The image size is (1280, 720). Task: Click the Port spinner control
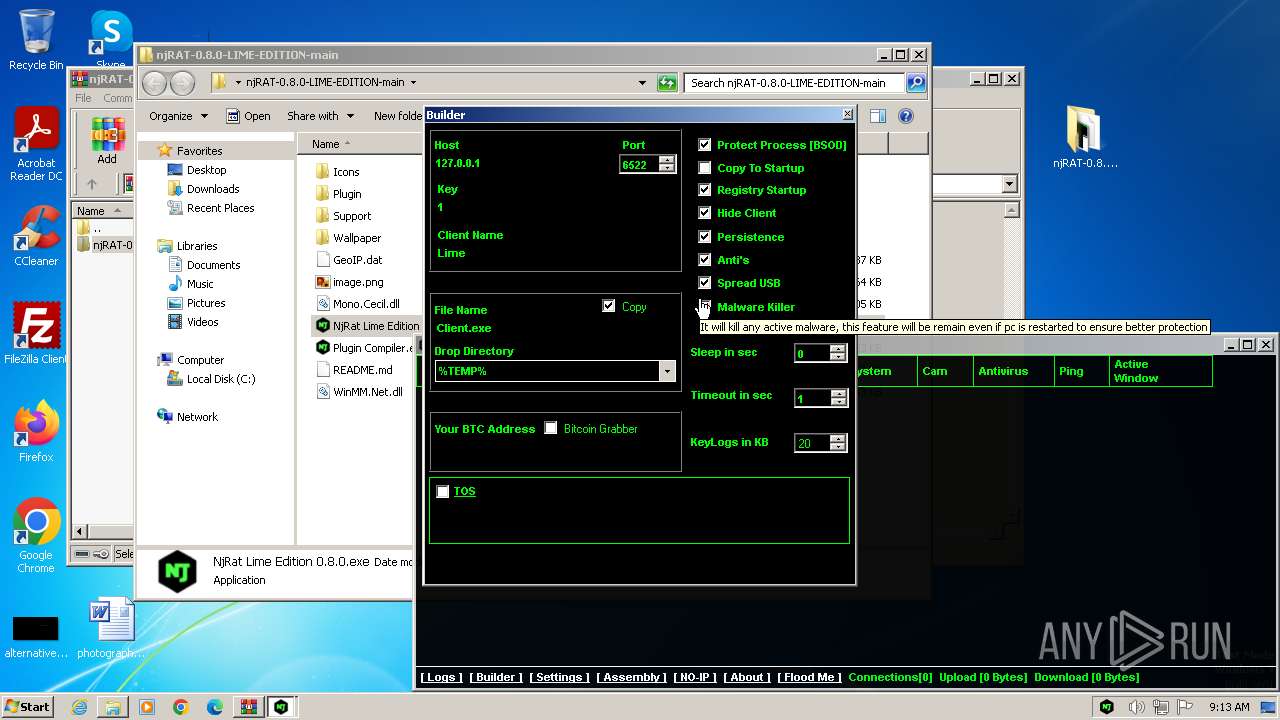(667, 164)
